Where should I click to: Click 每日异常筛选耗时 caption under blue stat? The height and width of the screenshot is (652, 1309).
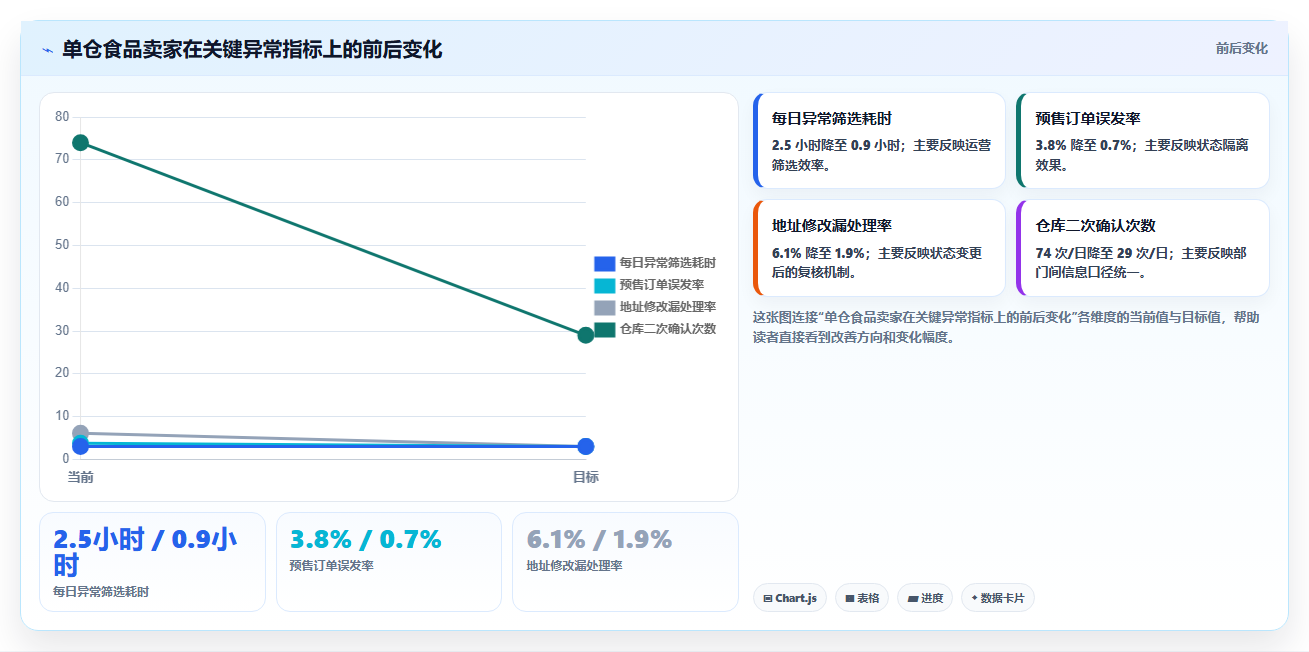pos(101,592)
